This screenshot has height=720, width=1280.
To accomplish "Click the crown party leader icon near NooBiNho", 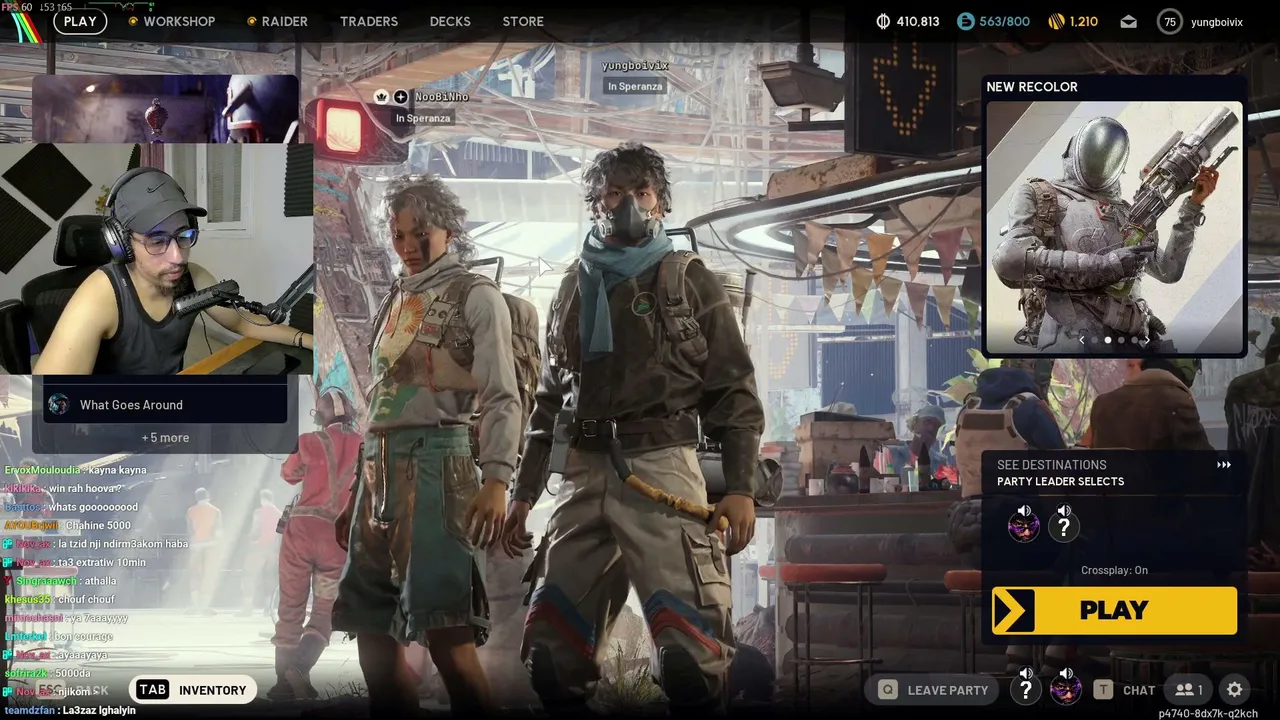I will (x=381, y=97).
